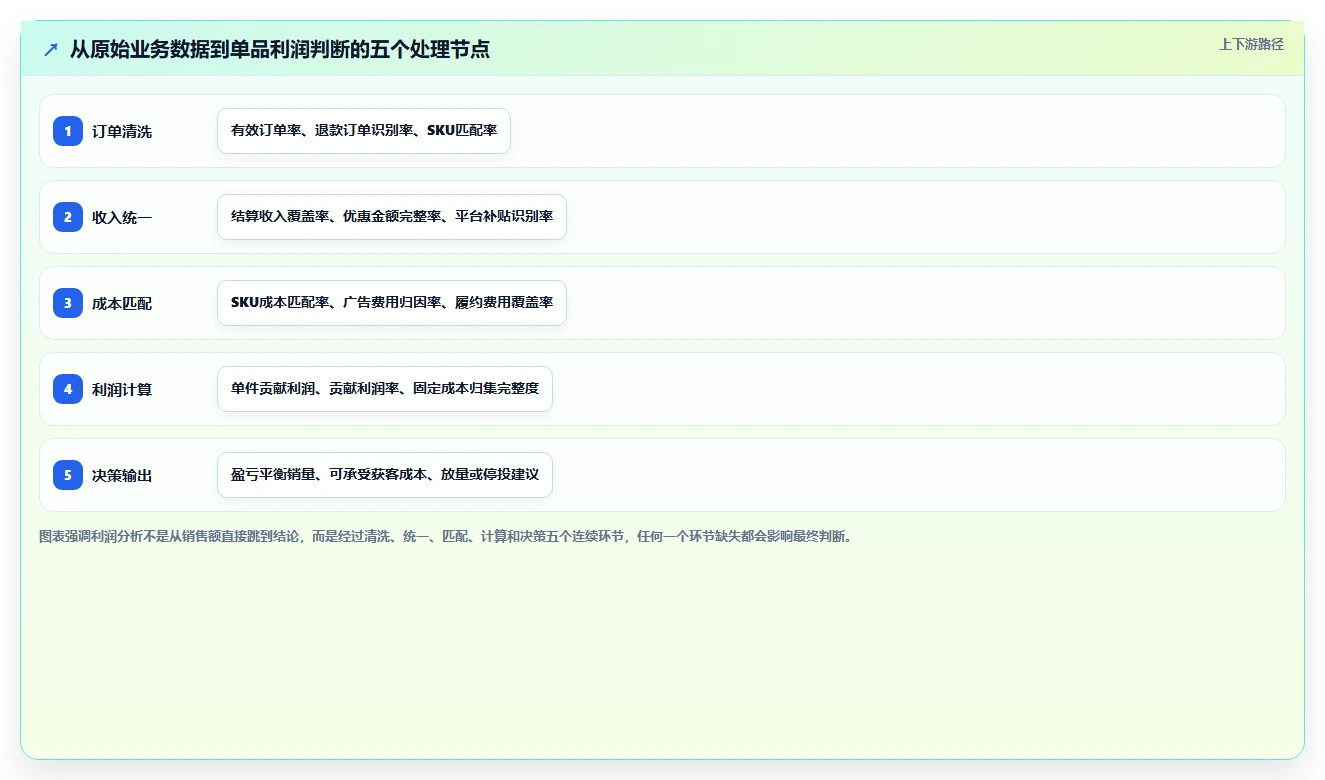1325x780 pixels.
Task: Click the 上下游路径 label in header
Action: 1251,45
